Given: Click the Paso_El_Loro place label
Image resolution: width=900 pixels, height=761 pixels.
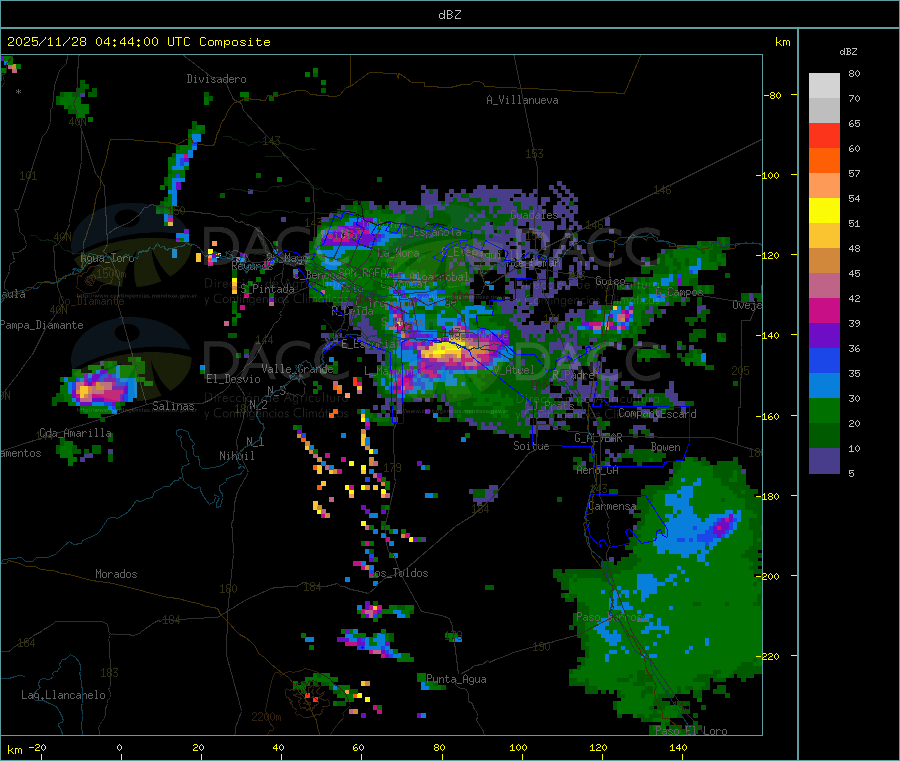Looking at the screenshot, I should click(691, 731).
